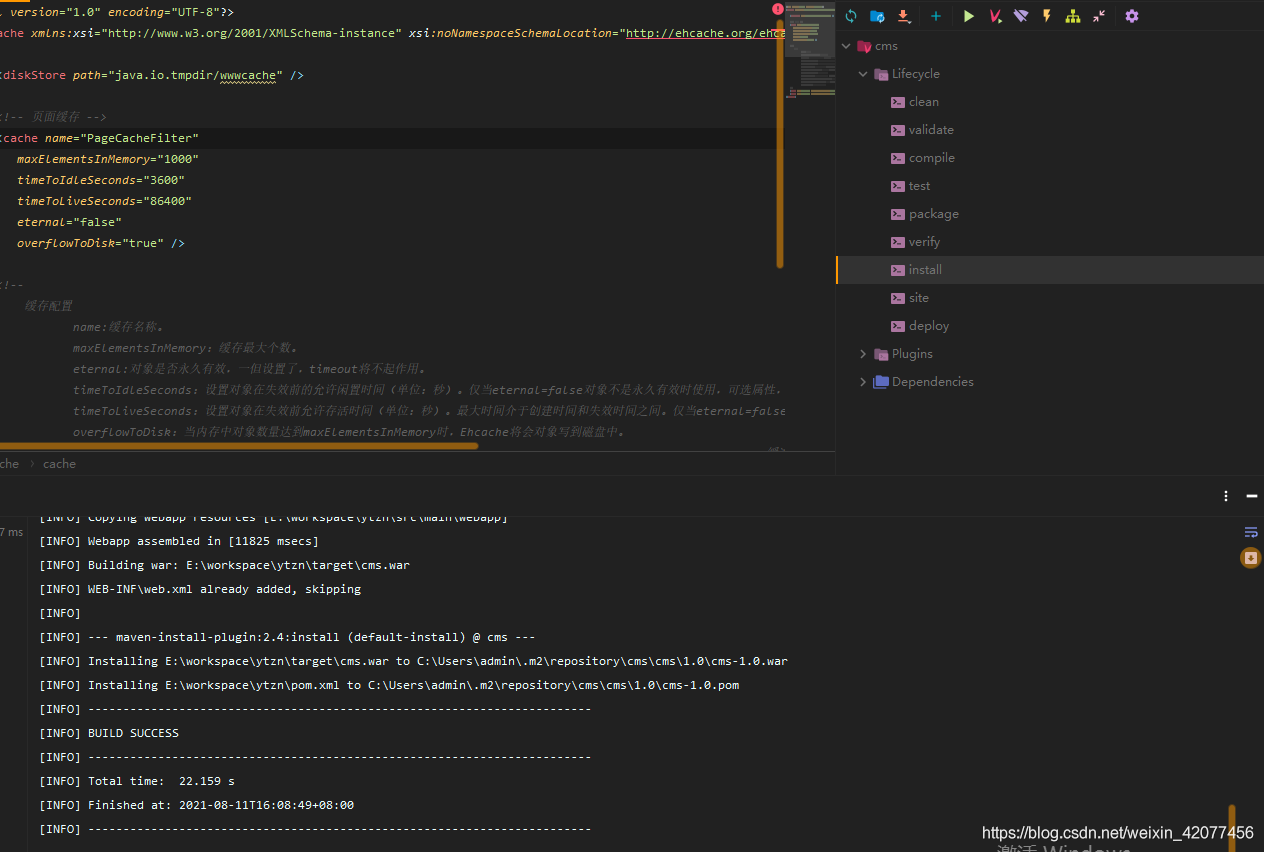Select the clean lifecycle goal
1264x852 pixels.
924,102
